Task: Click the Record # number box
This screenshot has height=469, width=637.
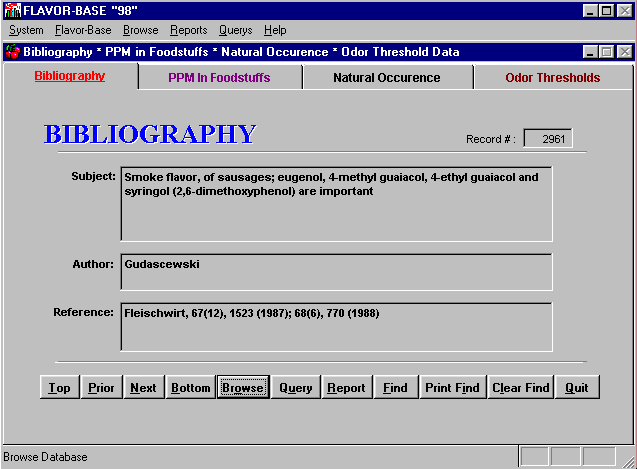Action: [x=548, y=139]
